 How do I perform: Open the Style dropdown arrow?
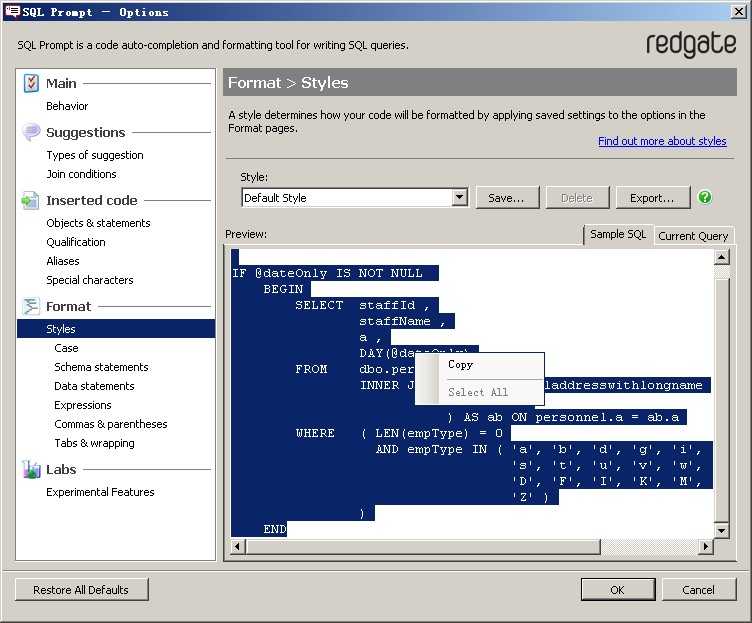point(459,197)
